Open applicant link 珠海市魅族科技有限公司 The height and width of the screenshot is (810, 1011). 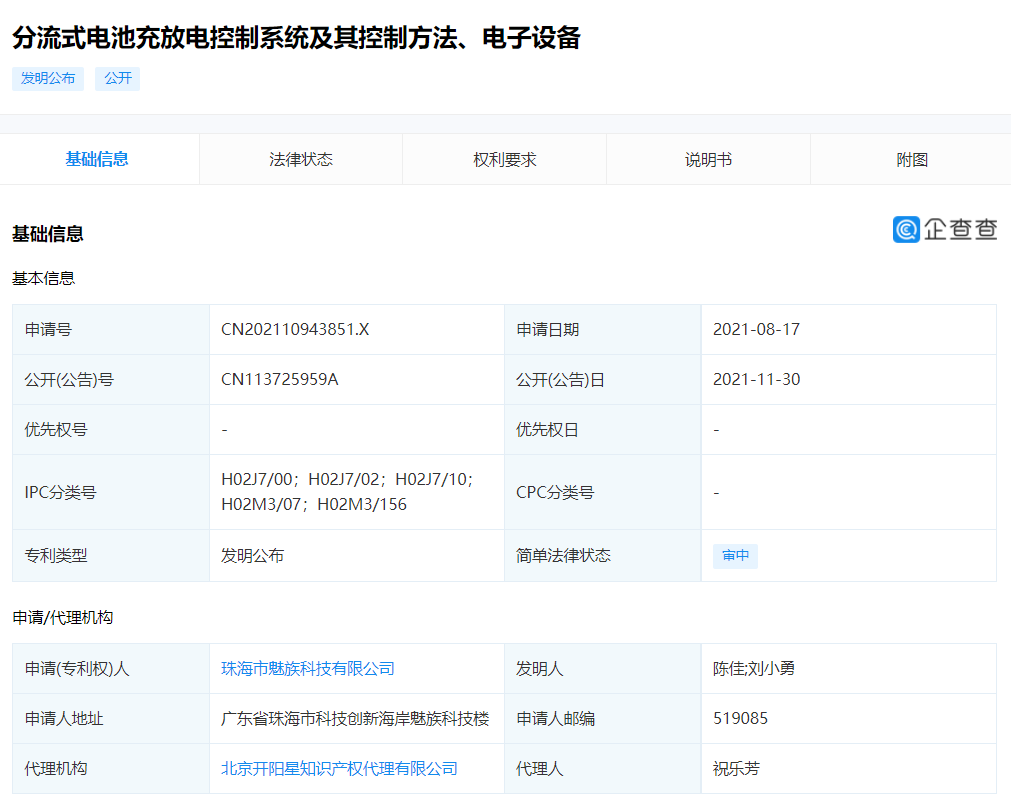coord(308,669)
